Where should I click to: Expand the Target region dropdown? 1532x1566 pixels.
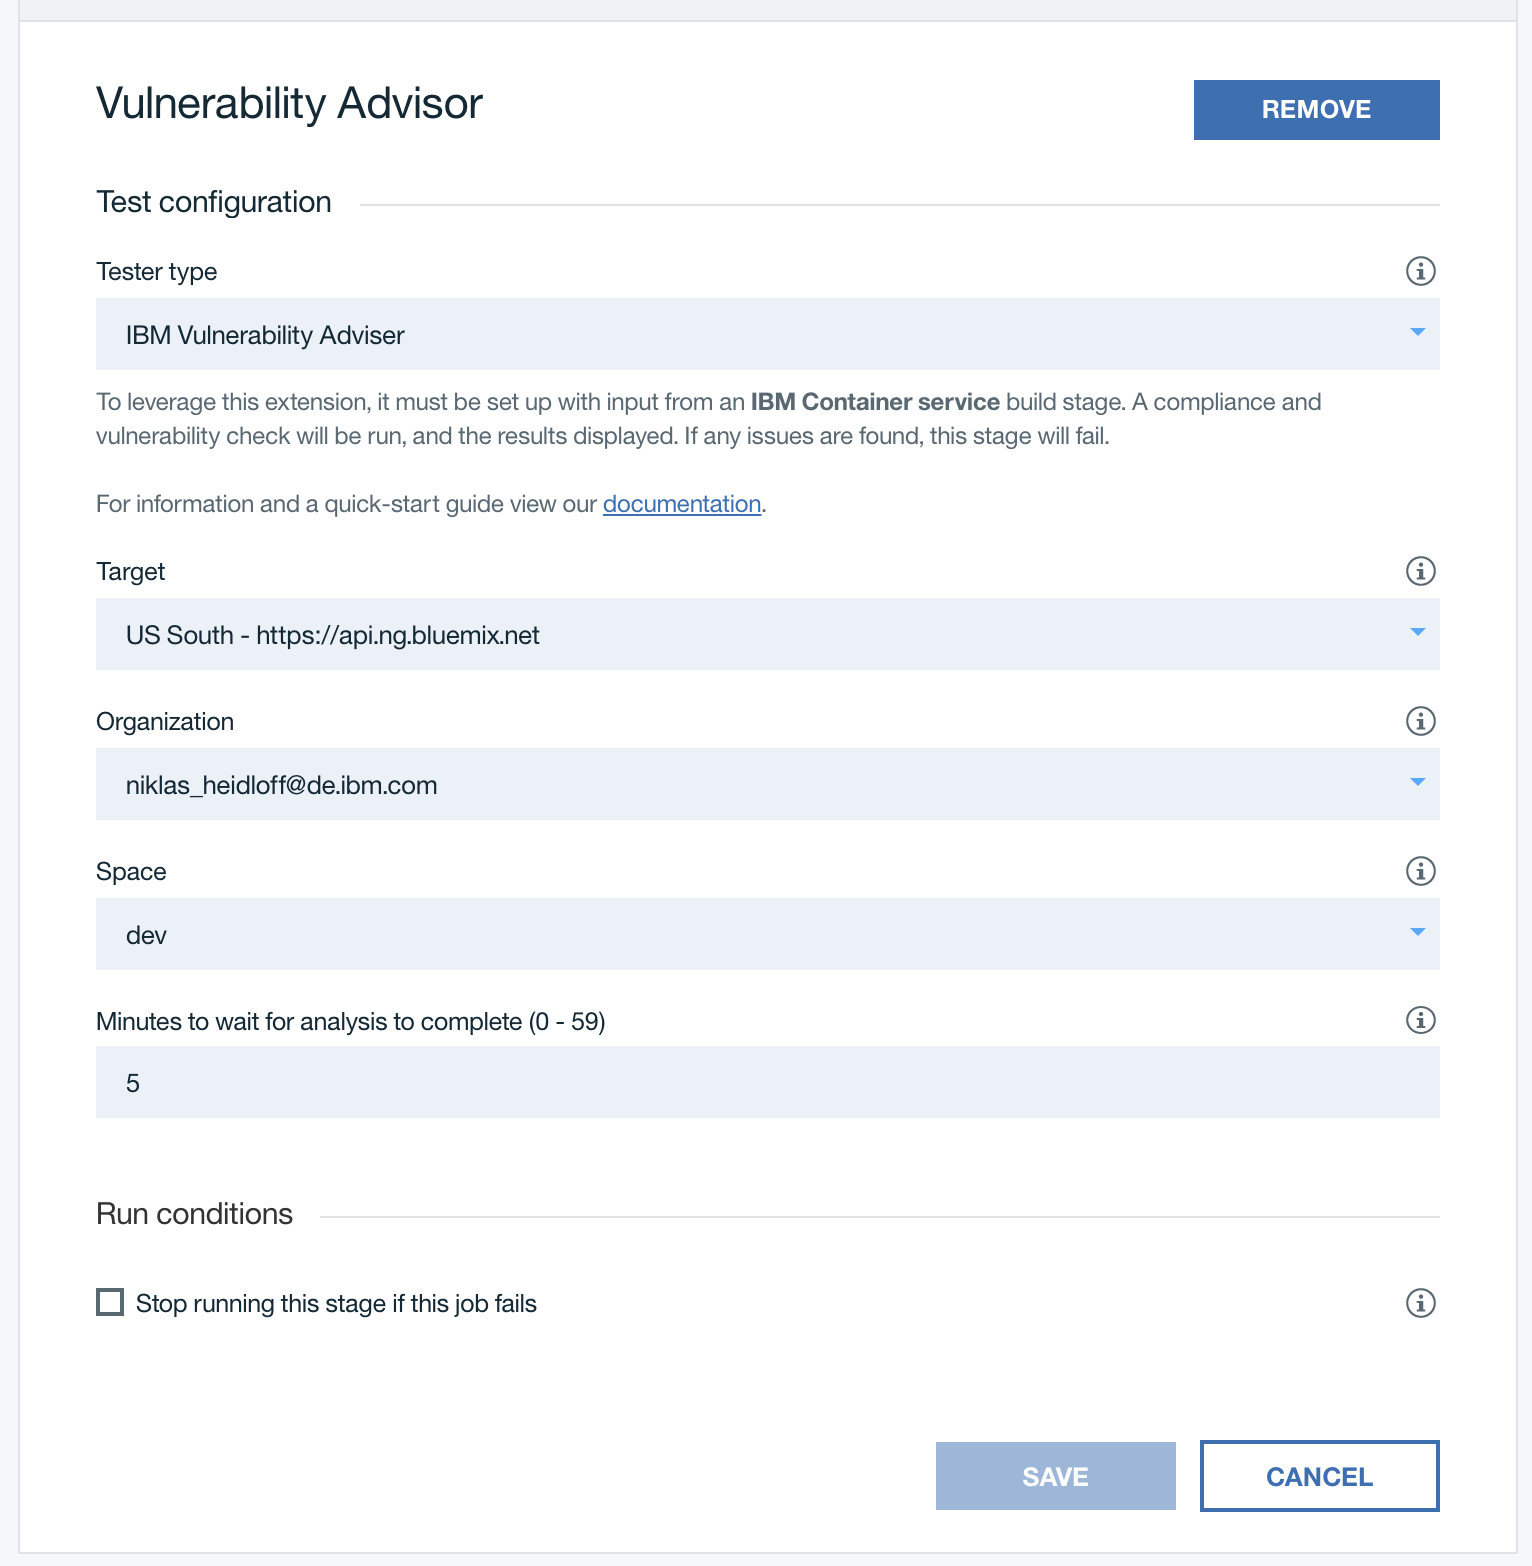767,634
